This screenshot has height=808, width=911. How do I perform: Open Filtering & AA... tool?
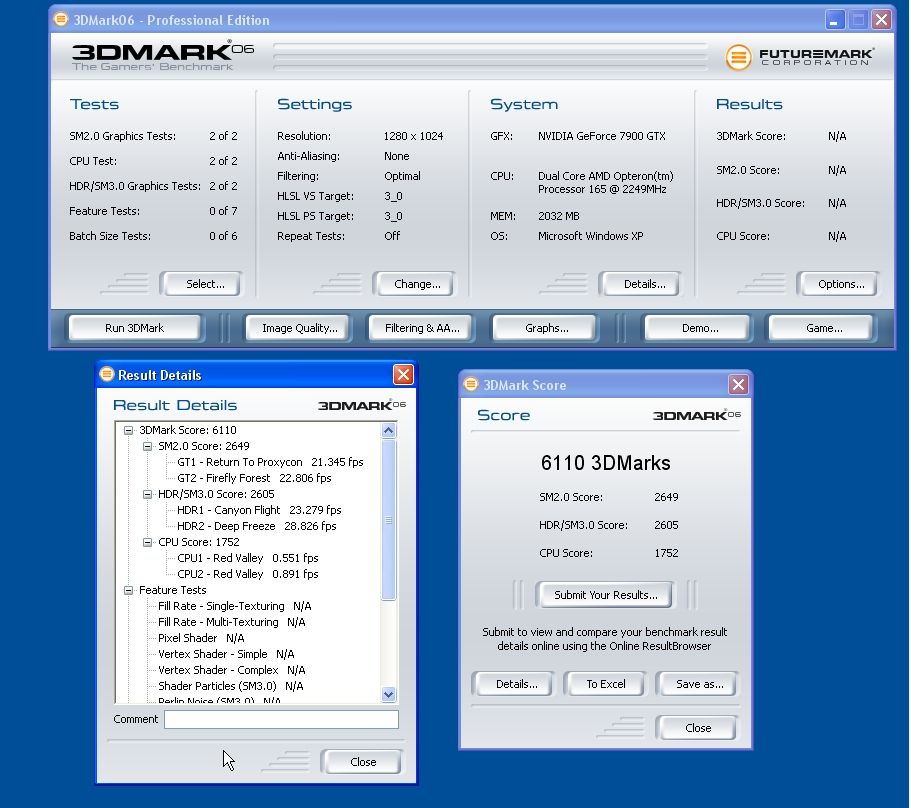click(x=422, y=328)
